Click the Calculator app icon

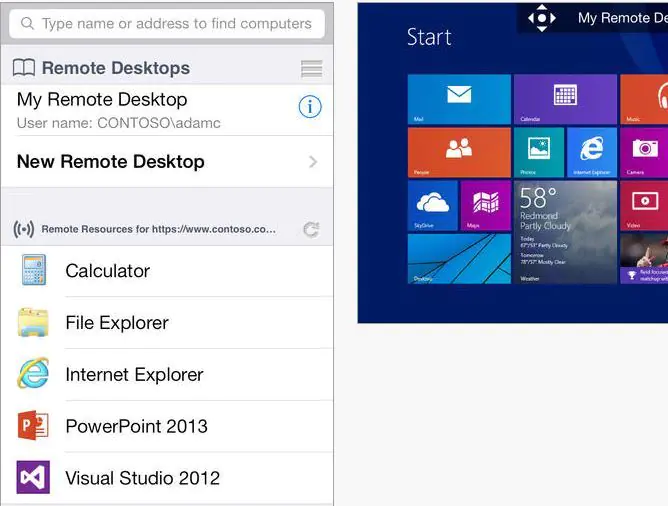coord(34,270)
